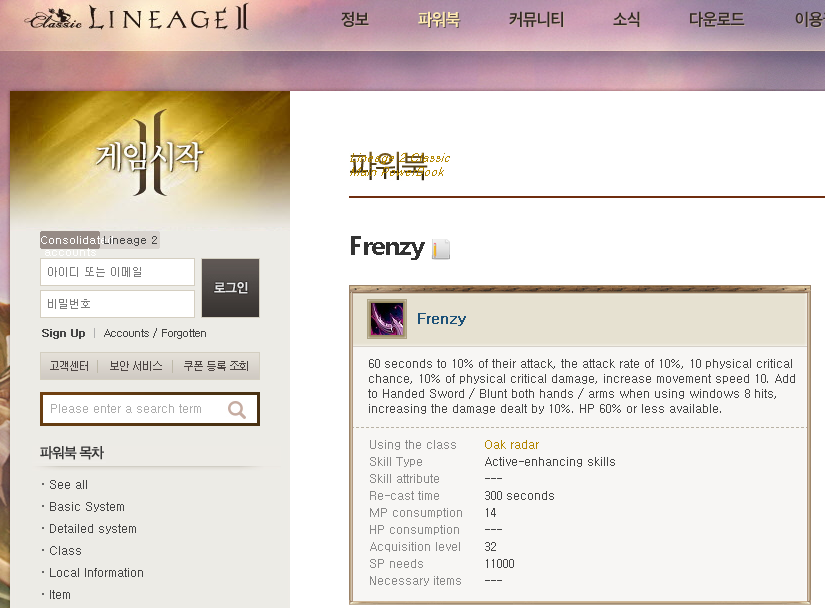
Task: Open Item in powerbook index
Action: [x=59, y=595]
